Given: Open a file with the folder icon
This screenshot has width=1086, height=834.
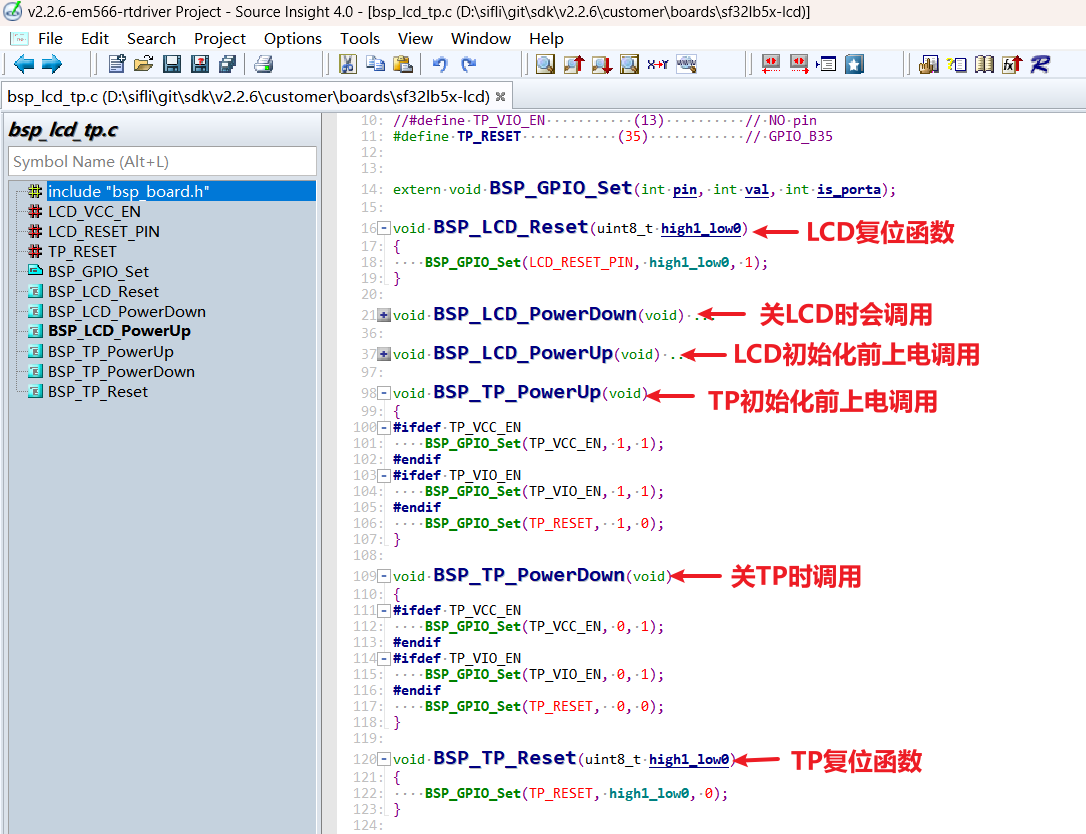Looking at the screenshot, I should pos(143,64).
